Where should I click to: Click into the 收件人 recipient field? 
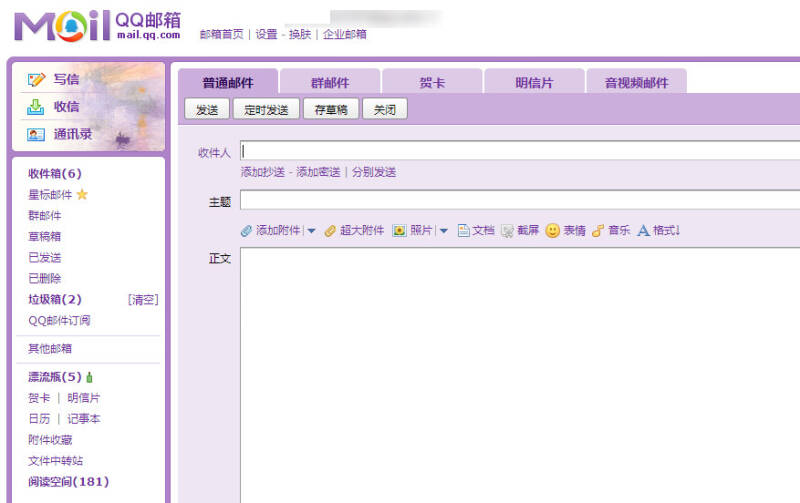(520, 151)
